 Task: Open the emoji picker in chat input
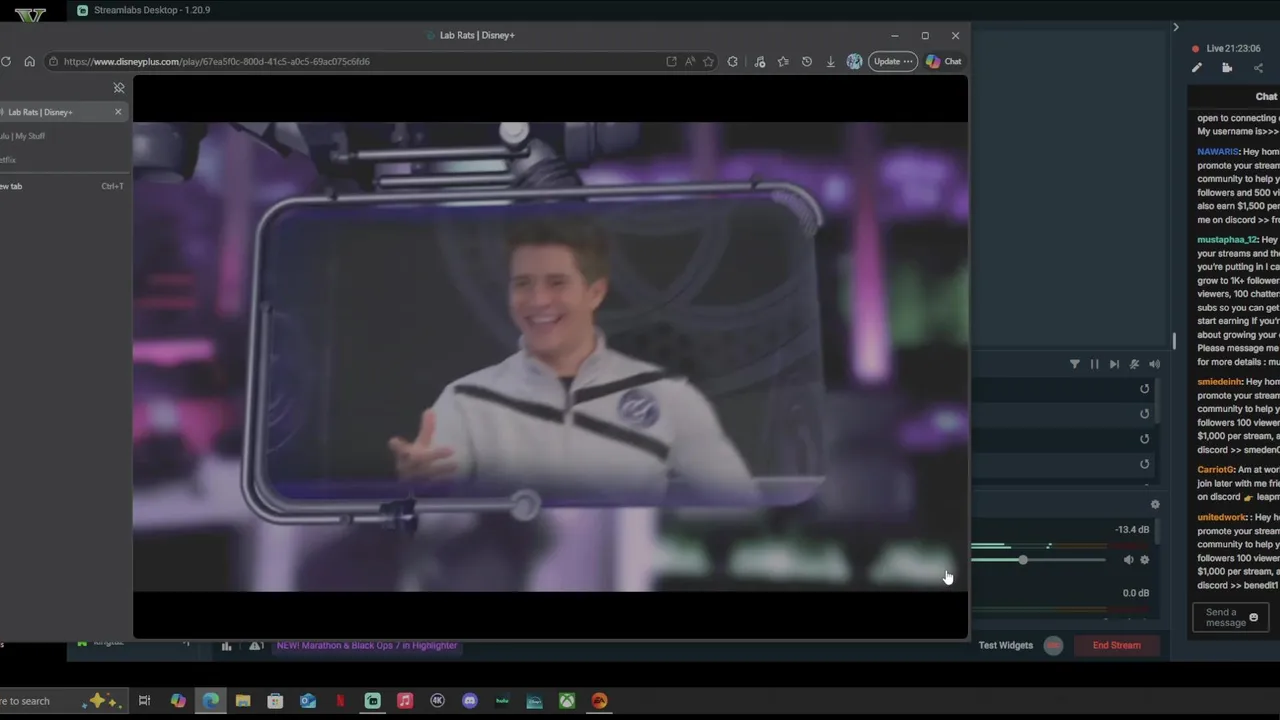1254,618
